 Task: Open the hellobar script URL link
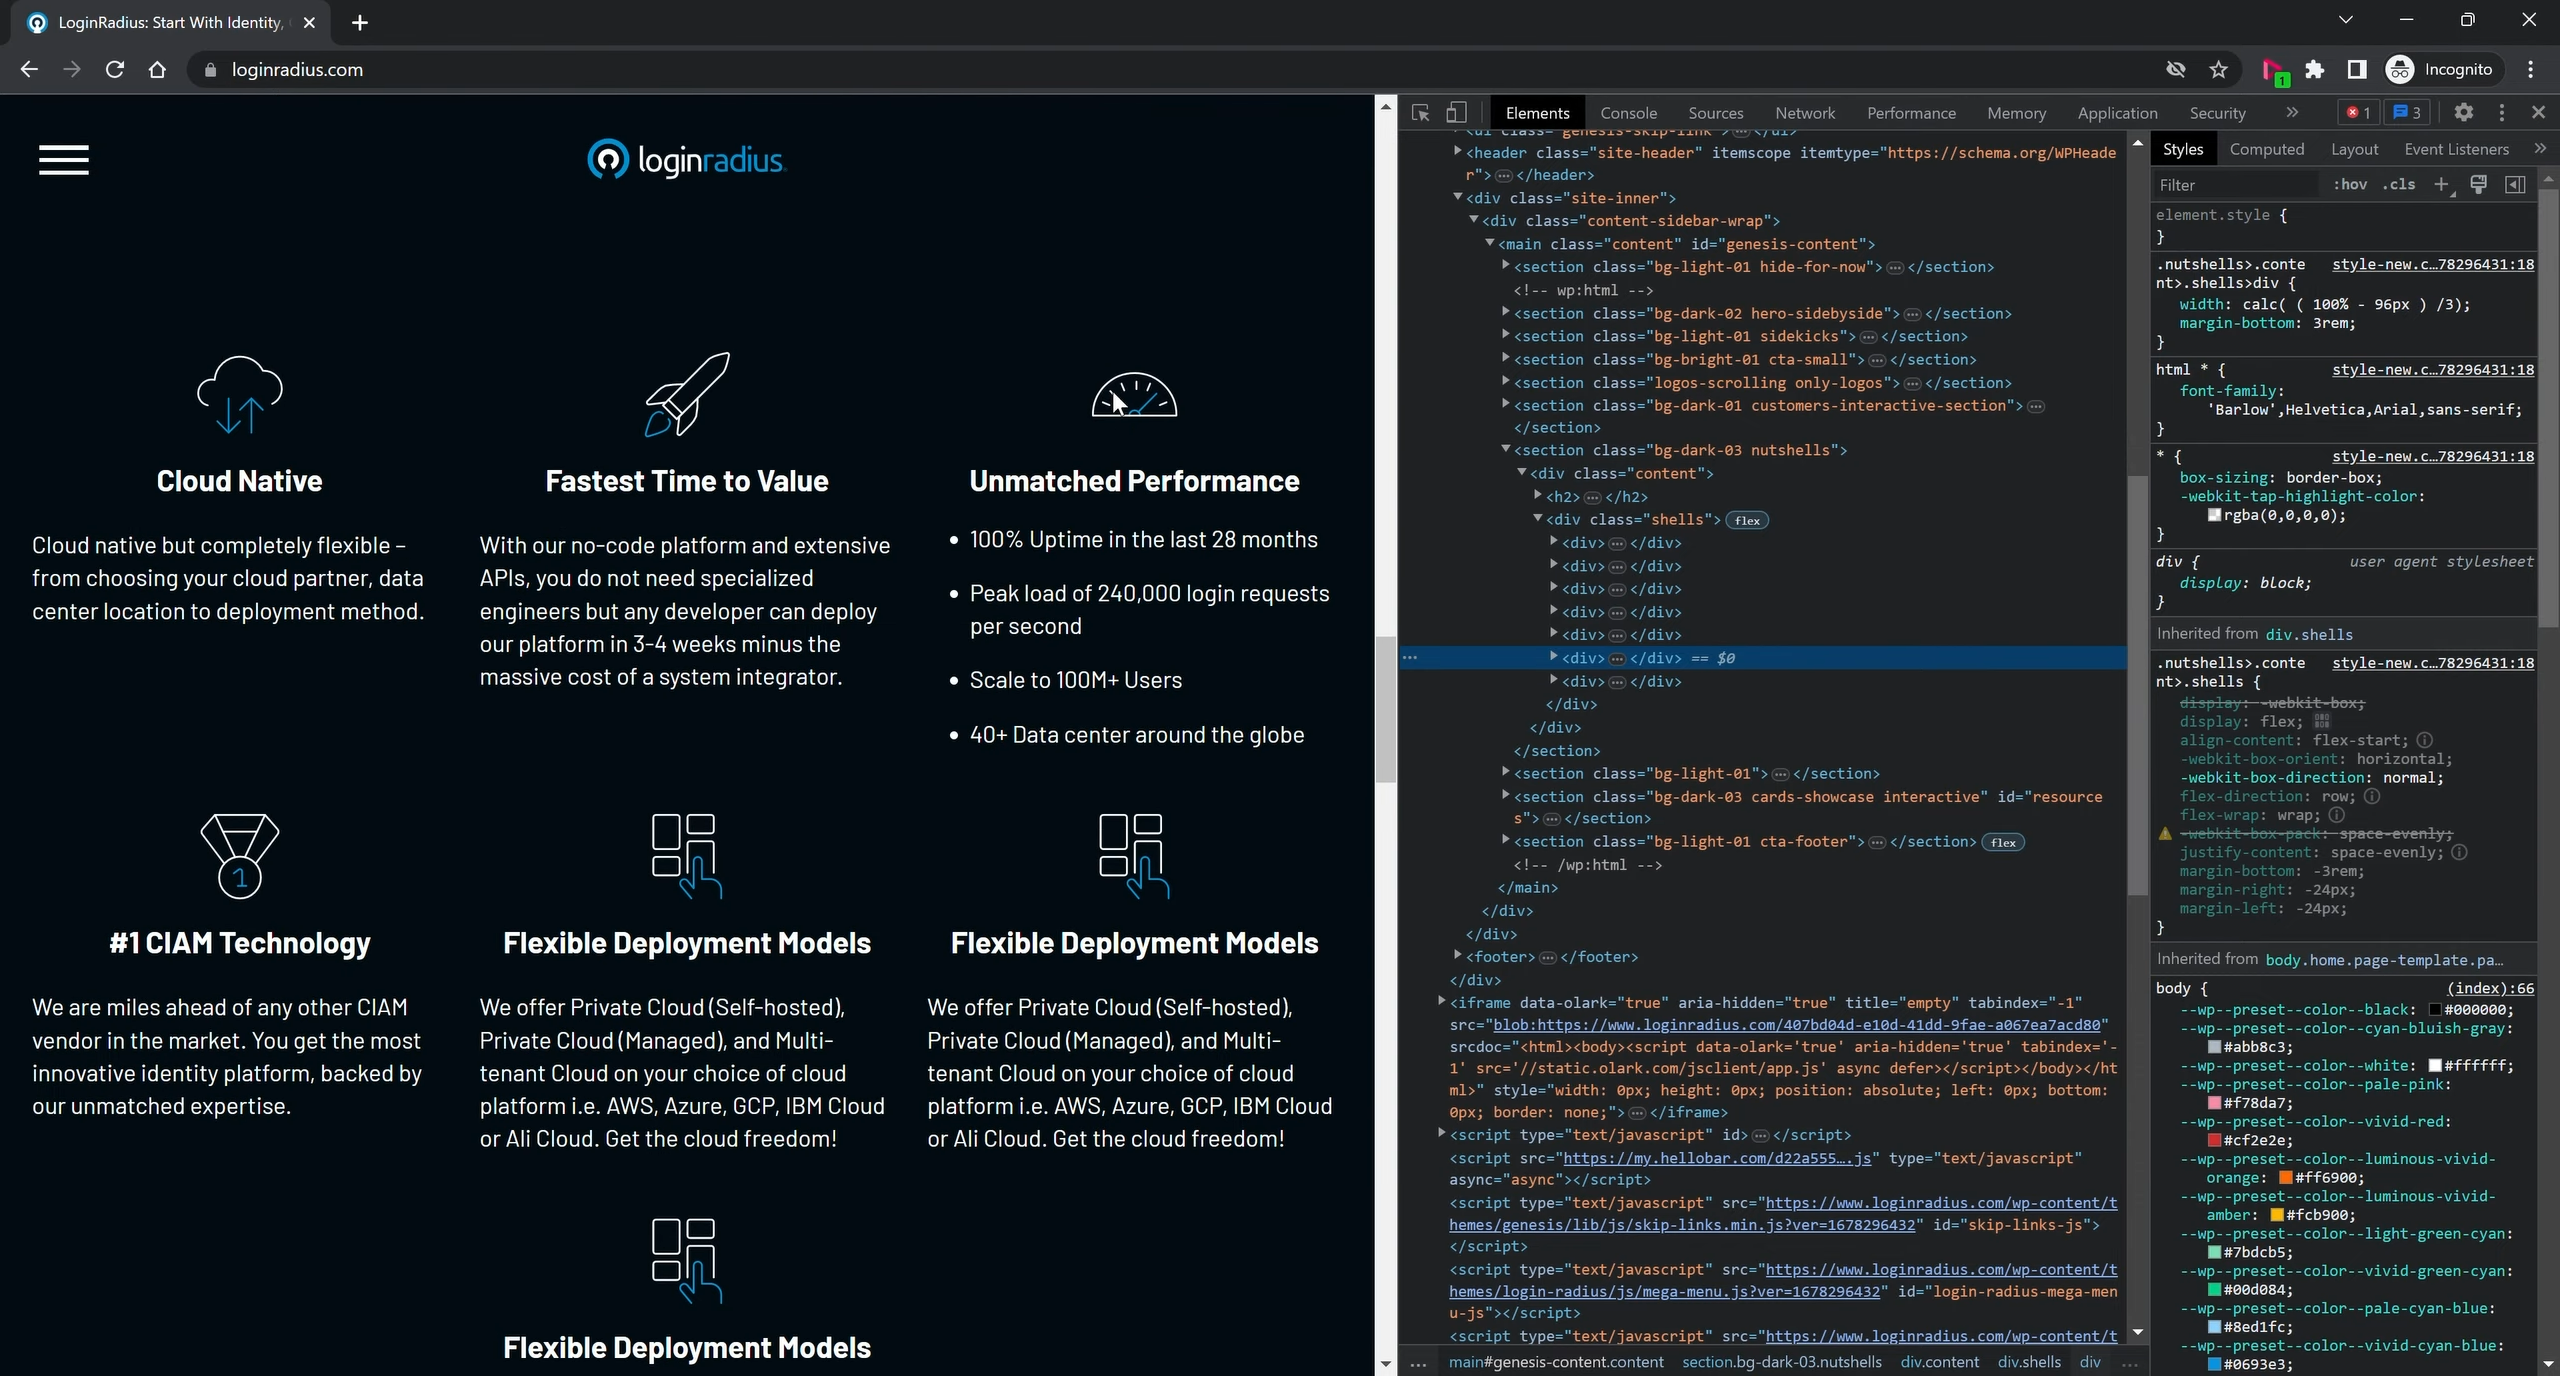pos(1717,1158)
